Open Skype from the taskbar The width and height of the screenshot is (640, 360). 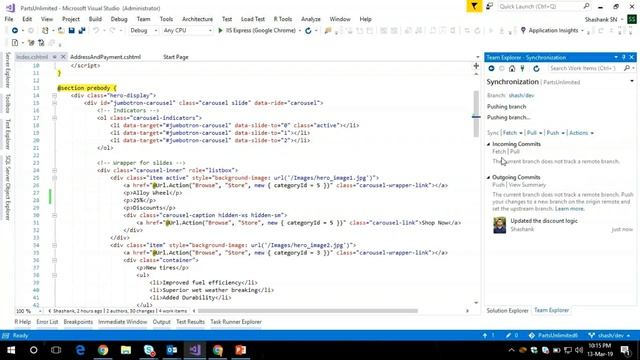[149, 350]
